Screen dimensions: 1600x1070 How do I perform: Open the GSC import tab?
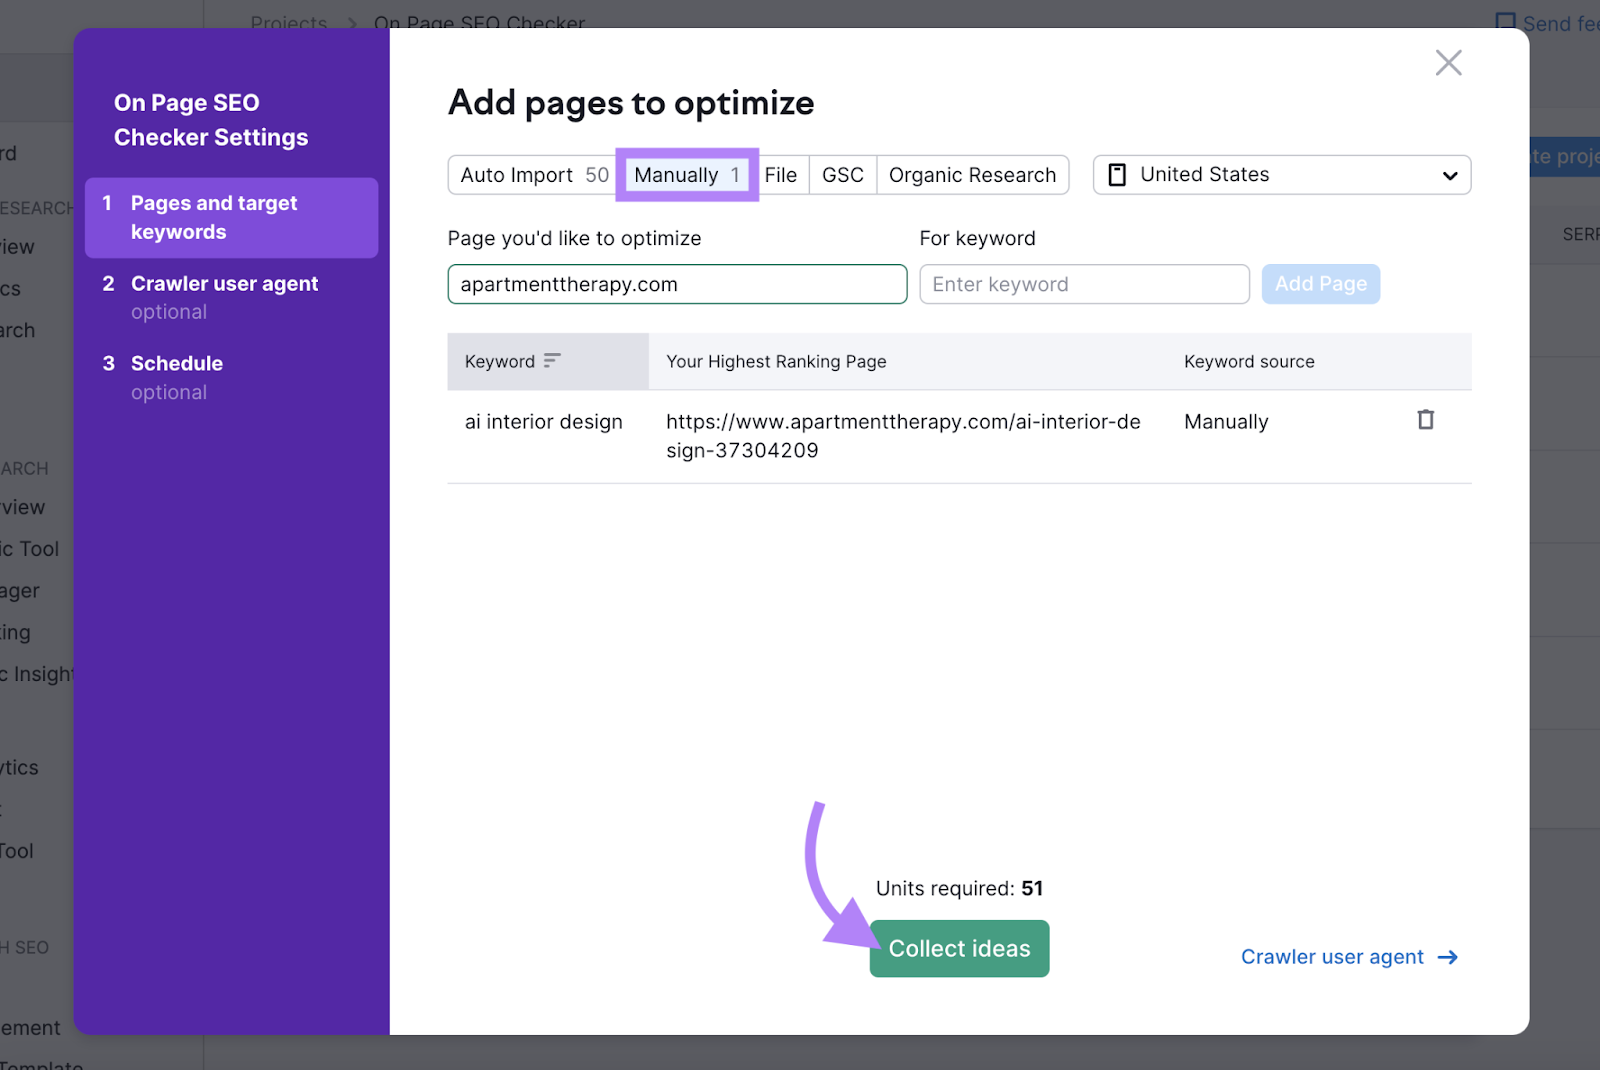click(x=842, y=174)
